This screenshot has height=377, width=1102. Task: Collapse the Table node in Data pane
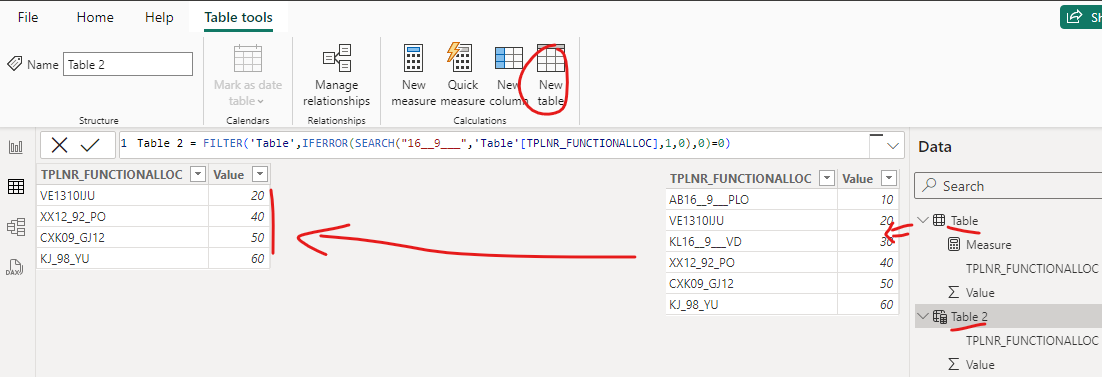click(x=922, y=221)
